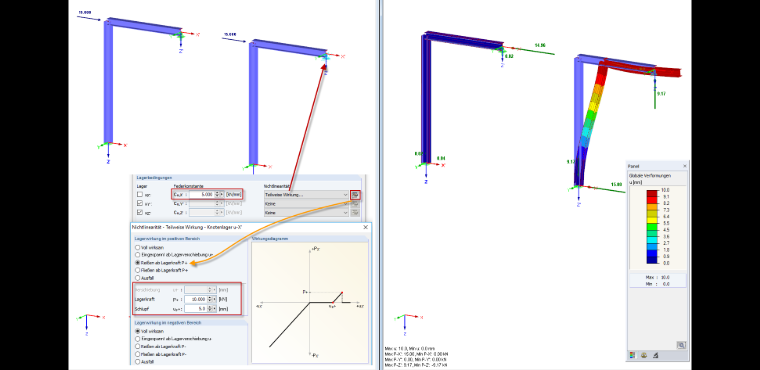The height and width of the screenshot is (370, 760).
Task: Select 'Fließen ab Lagerkraft P+' option
Action: (x=138, y=270)
